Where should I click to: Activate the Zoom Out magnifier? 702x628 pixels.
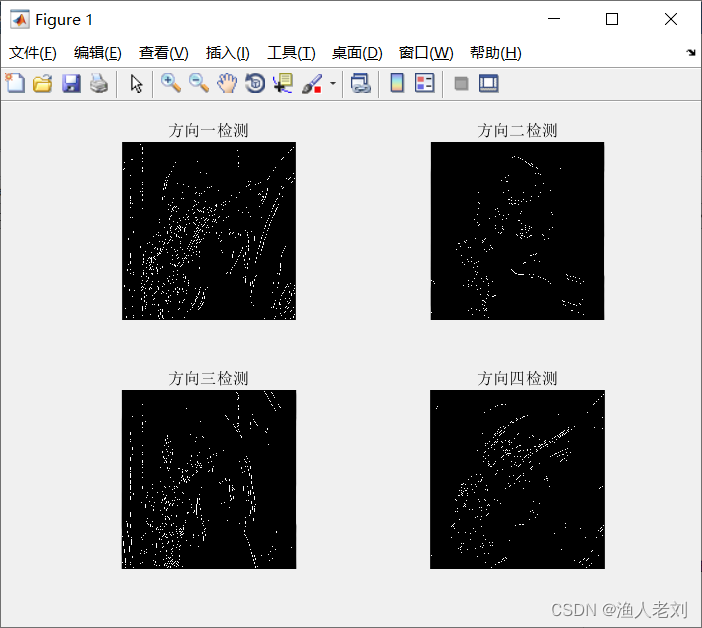click(x=199, y=83)
